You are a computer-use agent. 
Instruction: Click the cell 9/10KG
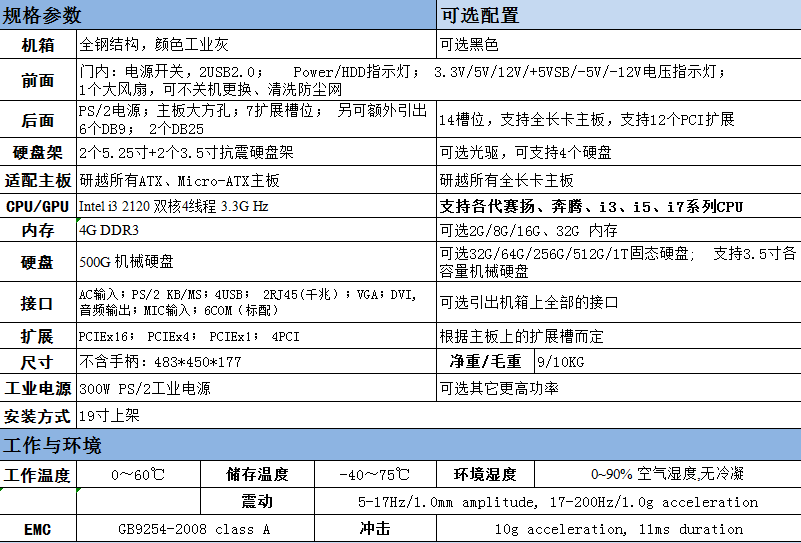coord(668,362)
